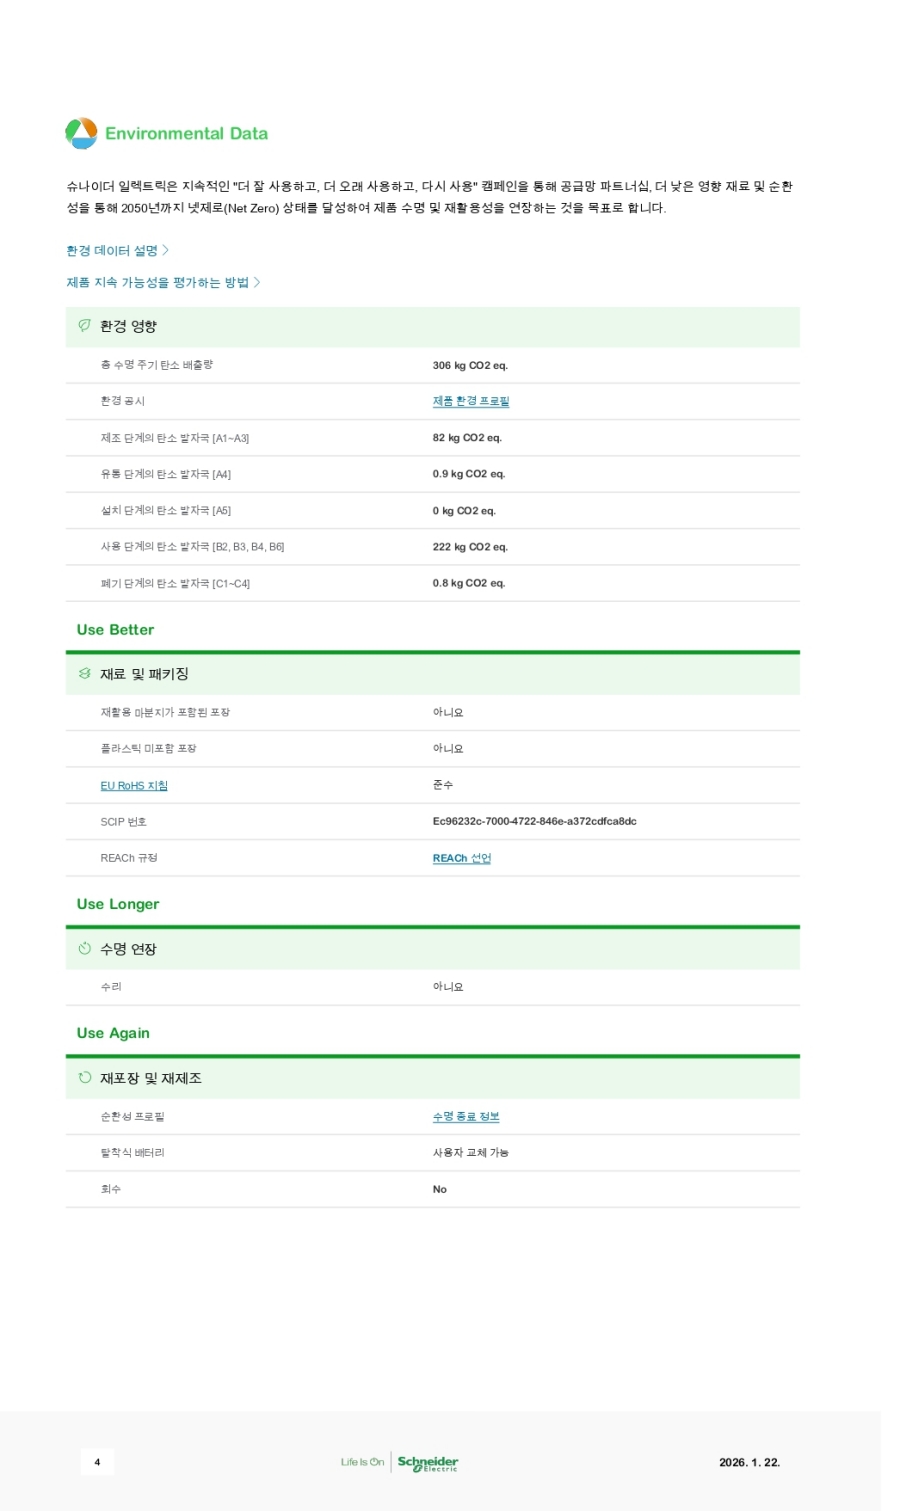This screenshot has width=900, height=1511.
Task: Click the clock icon beside 수명 연장
Action: click(85, 949)
